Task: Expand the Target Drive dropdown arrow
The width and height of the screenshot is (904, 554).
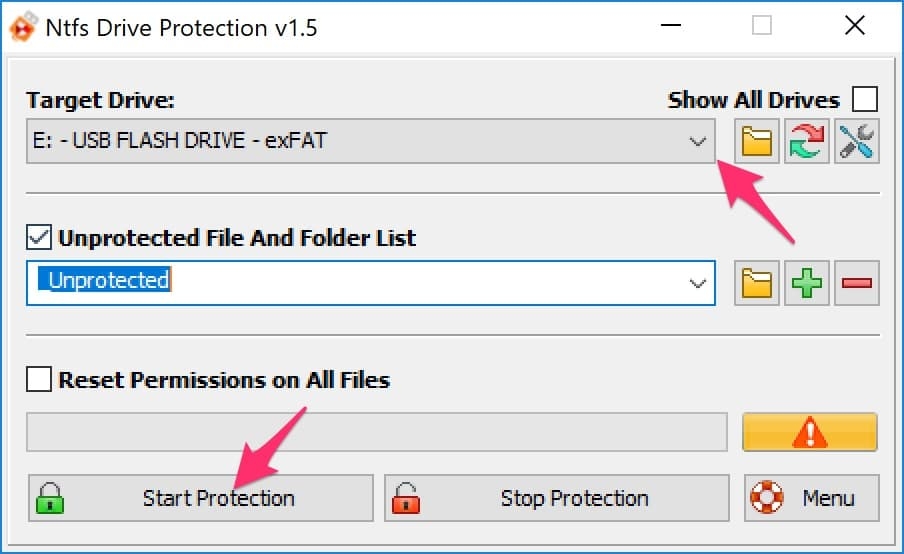Action: (x=698, y=141)
